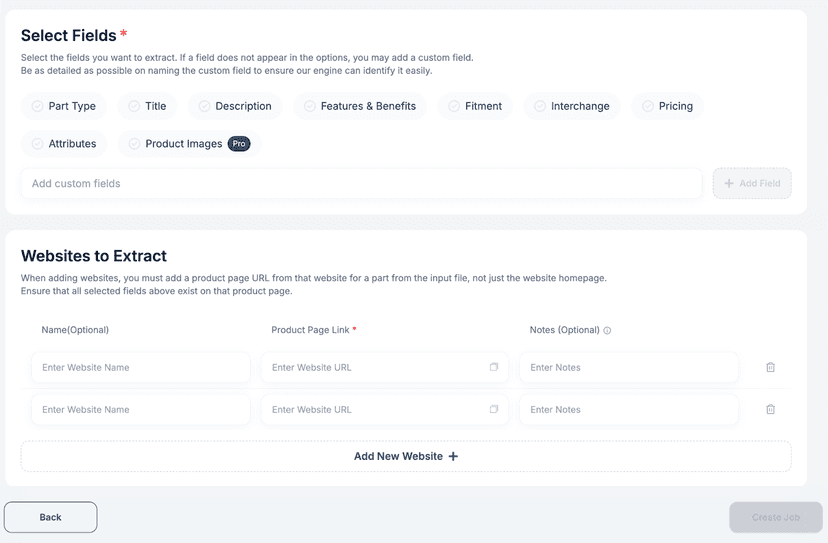Image resolution: width=828 pixels, height=543 pixels.
Task: Focus the Add custom fields input
Action: [x=362, y=183]
